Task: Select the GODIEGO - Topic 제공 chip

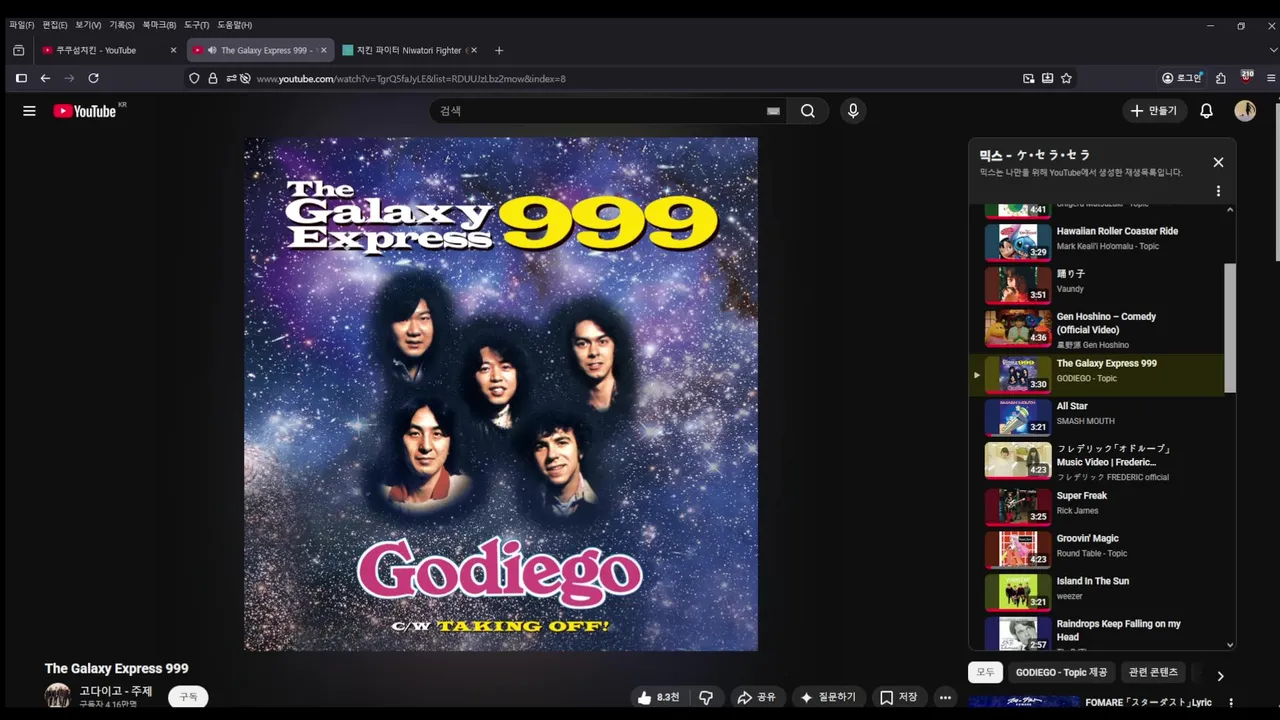Action: tap(1061, 672)
